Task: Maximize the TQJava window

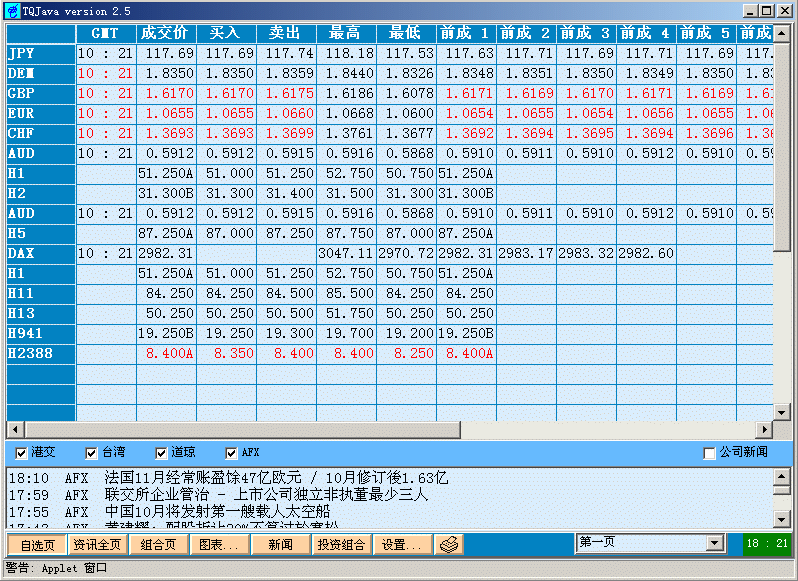Action: (x=766, y=11)
